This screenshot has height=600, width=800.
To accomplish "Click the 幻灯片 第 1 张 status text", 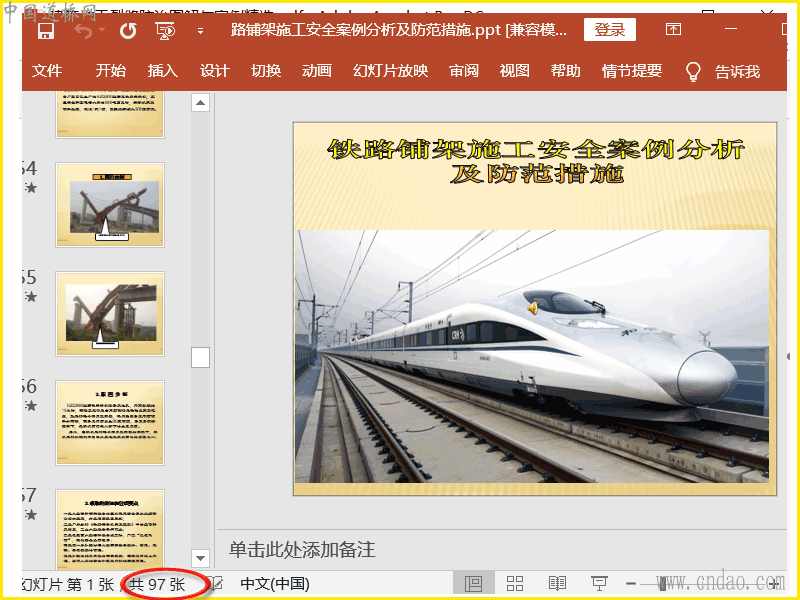I will 68,584.
